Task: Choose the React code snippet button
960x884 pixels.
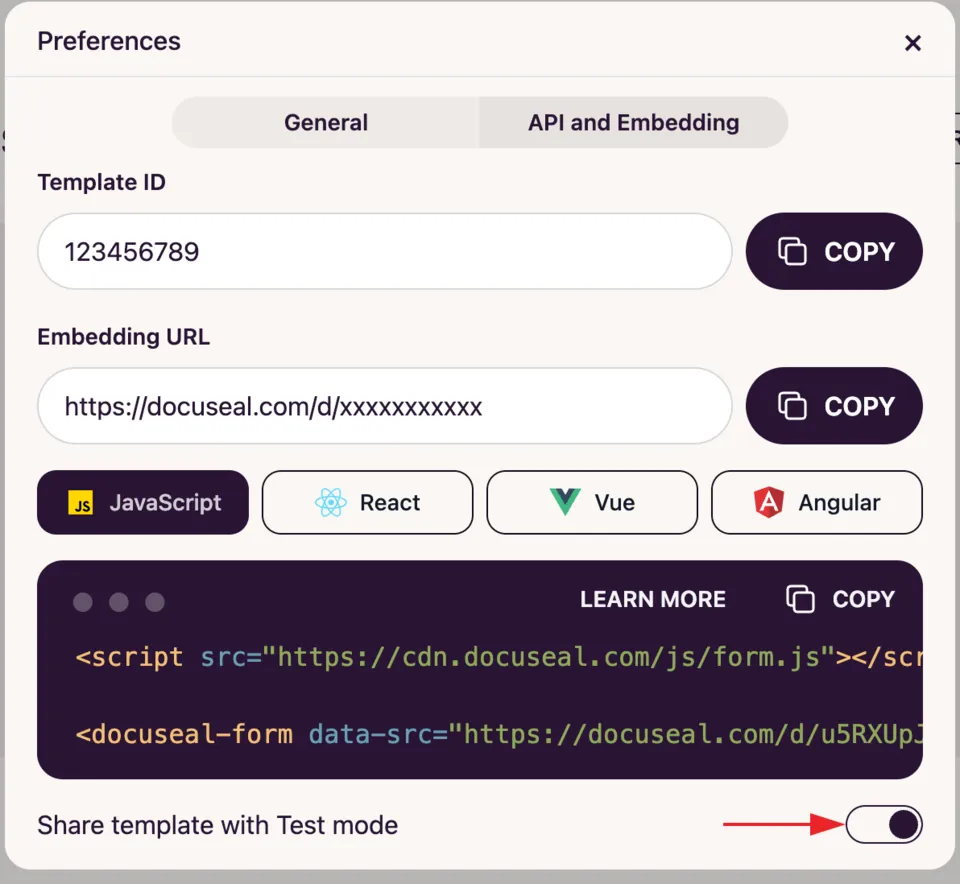Action: tap(367, 503)
